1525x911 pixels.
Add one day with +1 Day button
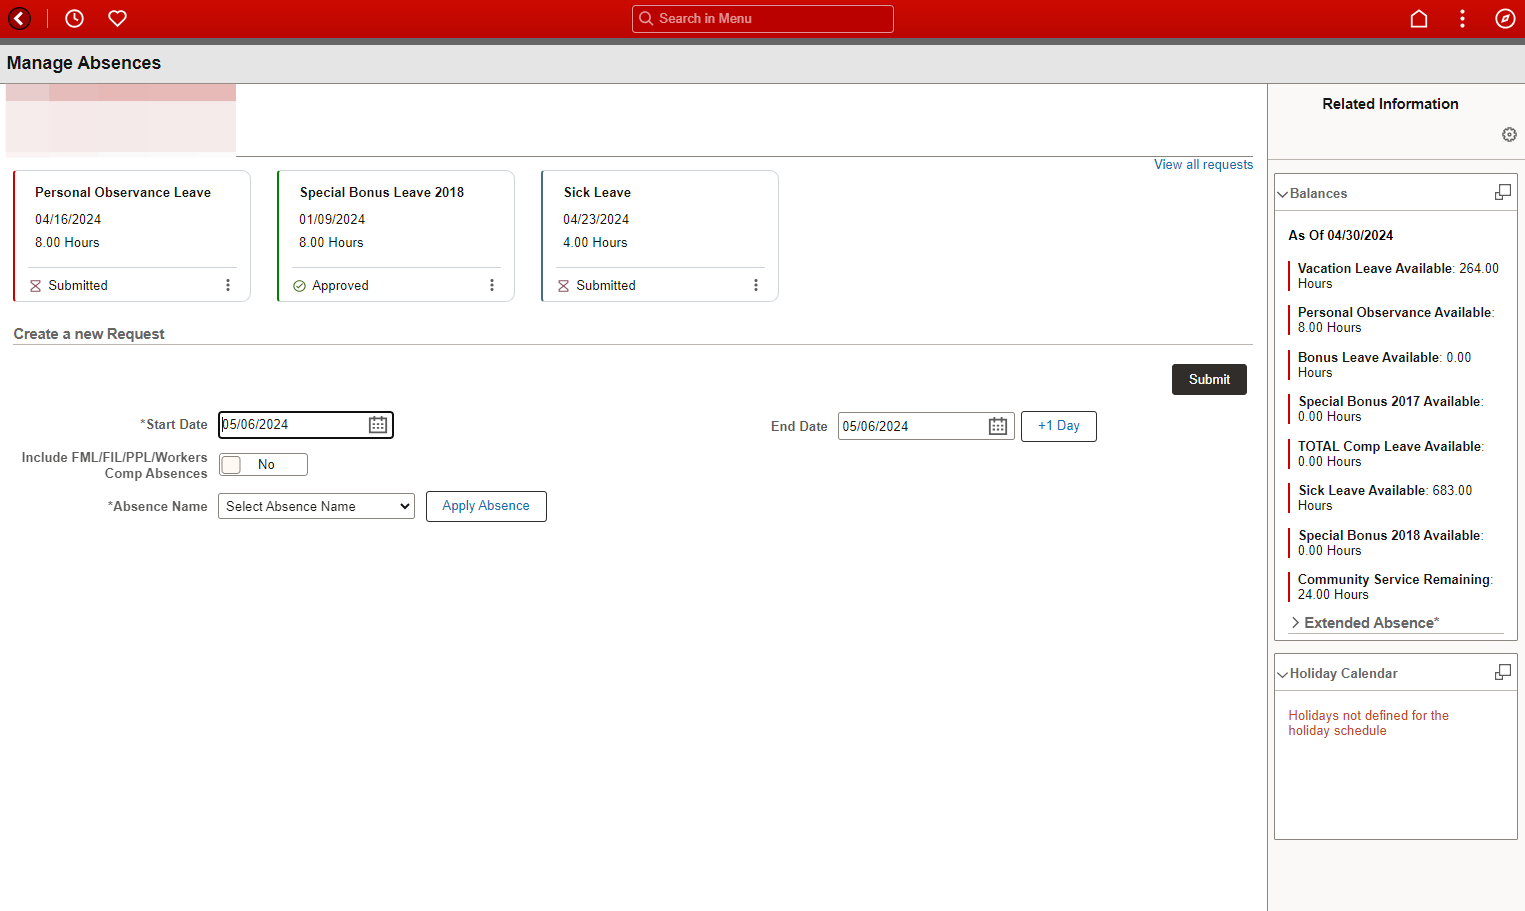[1059, 426]
